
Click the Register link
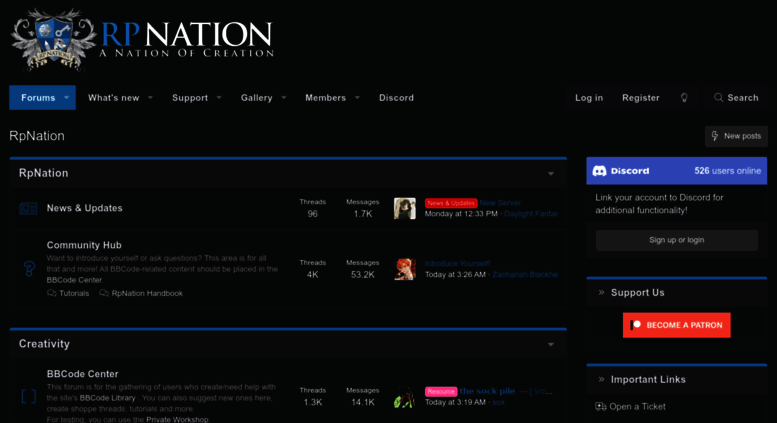(641, 98)
